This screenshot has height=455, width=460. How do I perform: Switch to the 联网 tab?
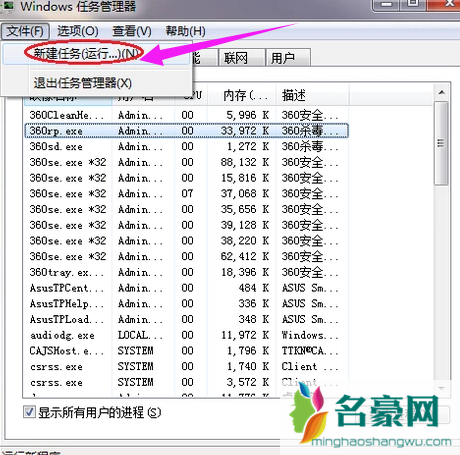pyautogui.click(x=242, y=58)
